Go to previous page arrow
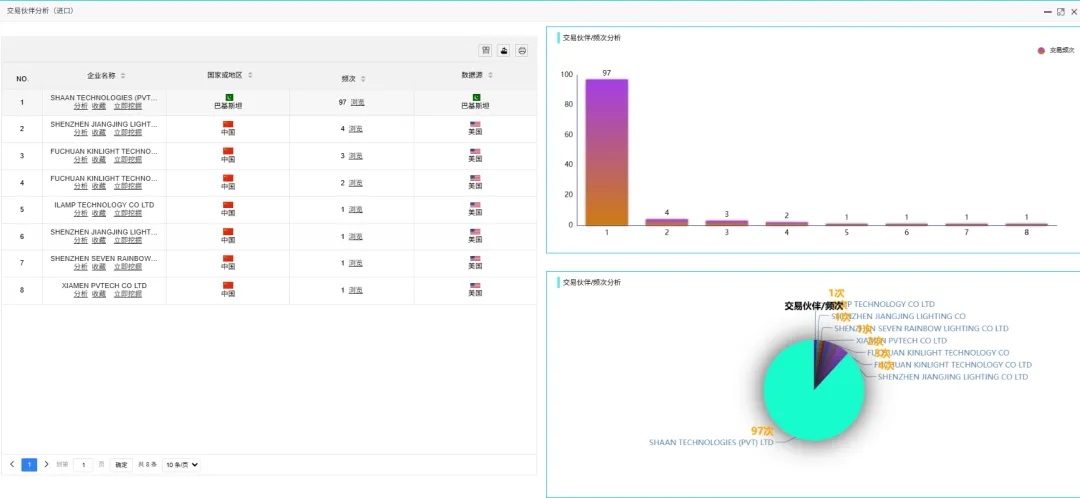Screen dimensions: 1080x498 tap(12, 464)
